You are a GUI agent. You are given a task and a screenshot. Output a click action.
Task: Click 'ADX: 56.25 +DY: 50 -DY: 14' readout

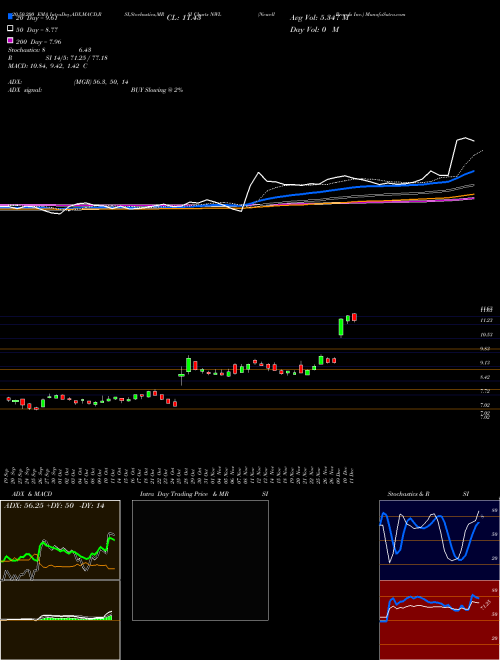click(54, 506)
